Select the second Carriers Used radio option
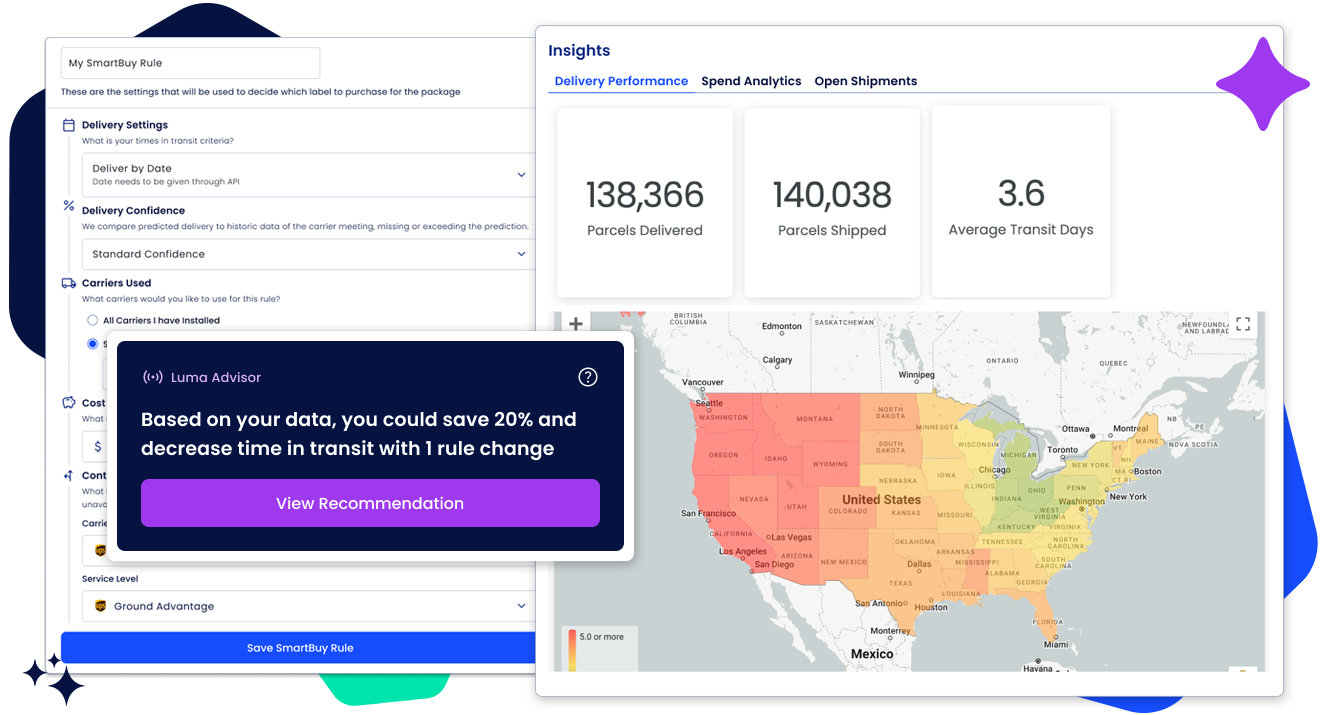Screen dimensions: 1324x715 coord(91,344)
